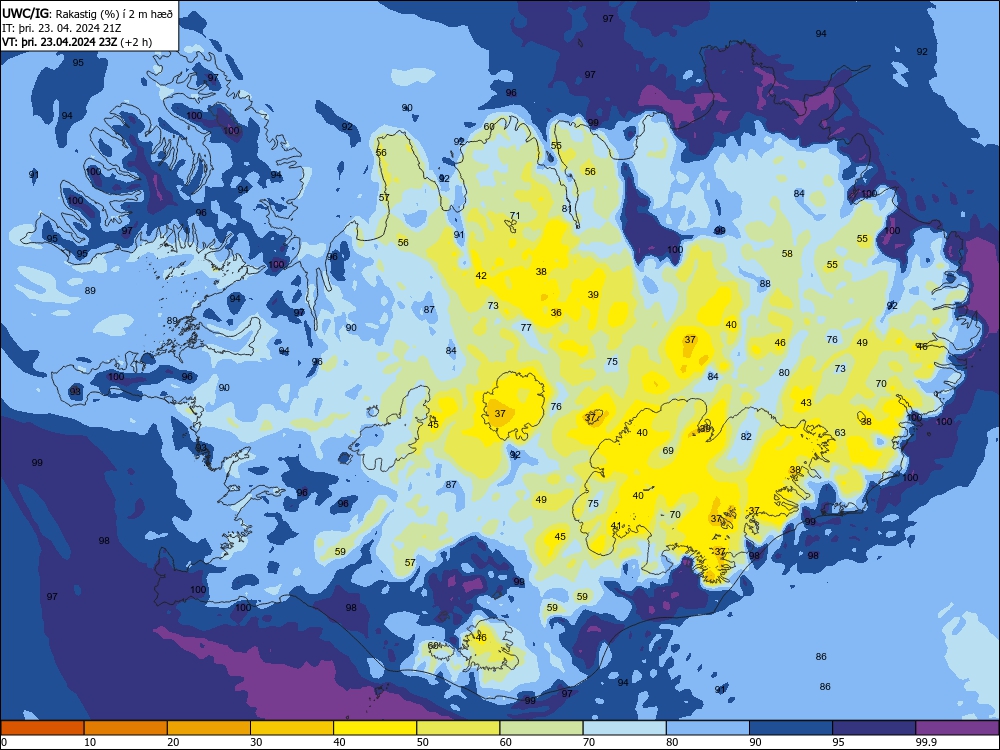Click the legend tick label '10'
The image size is (1000, 750).
90,742
